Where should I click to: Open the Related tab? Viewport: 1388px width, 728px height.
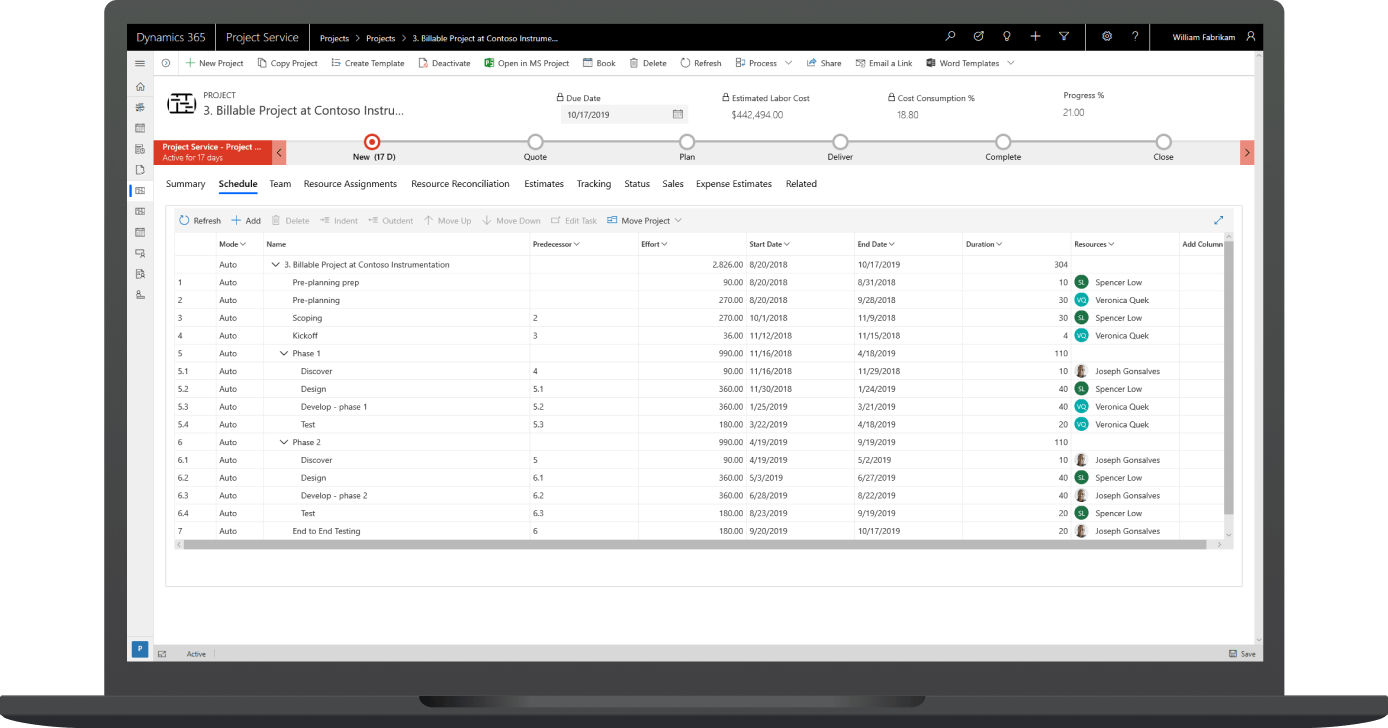click(801, 184)
